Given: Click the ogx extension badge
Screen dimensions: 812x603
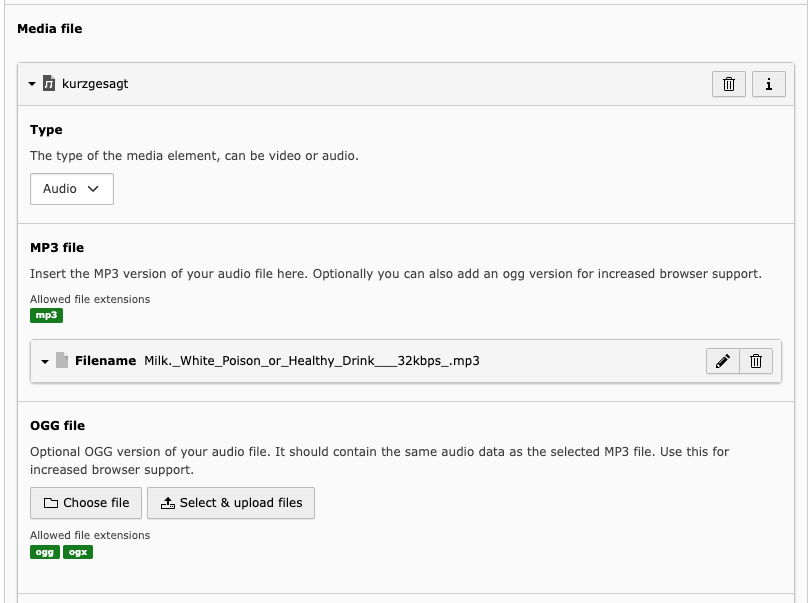Looking at the screenshot, I should (x=78, y=552).
